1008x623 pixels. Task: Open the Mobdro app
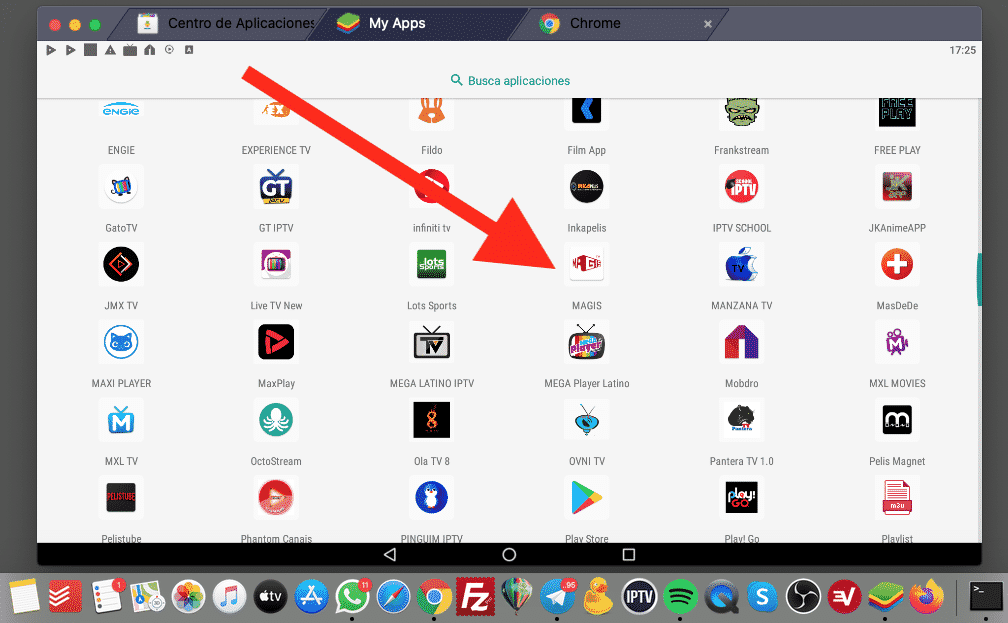click(x=741, y=342)
